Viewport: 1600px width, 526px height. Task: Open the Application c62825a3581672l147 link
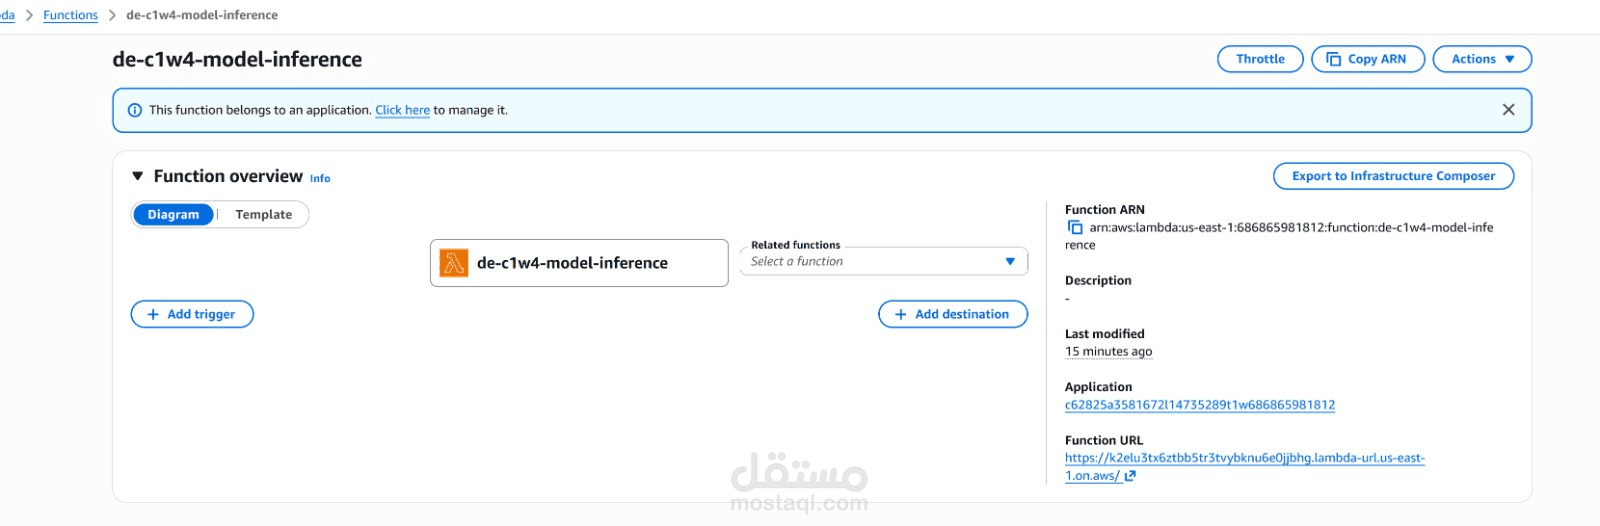pos(1200,405)
